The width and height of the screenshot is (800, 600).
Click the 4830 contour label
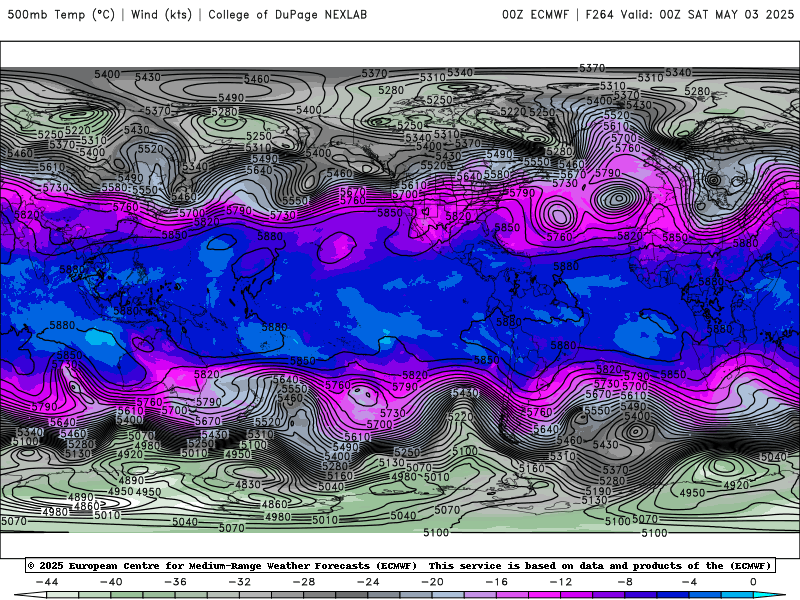pos(248,484)
